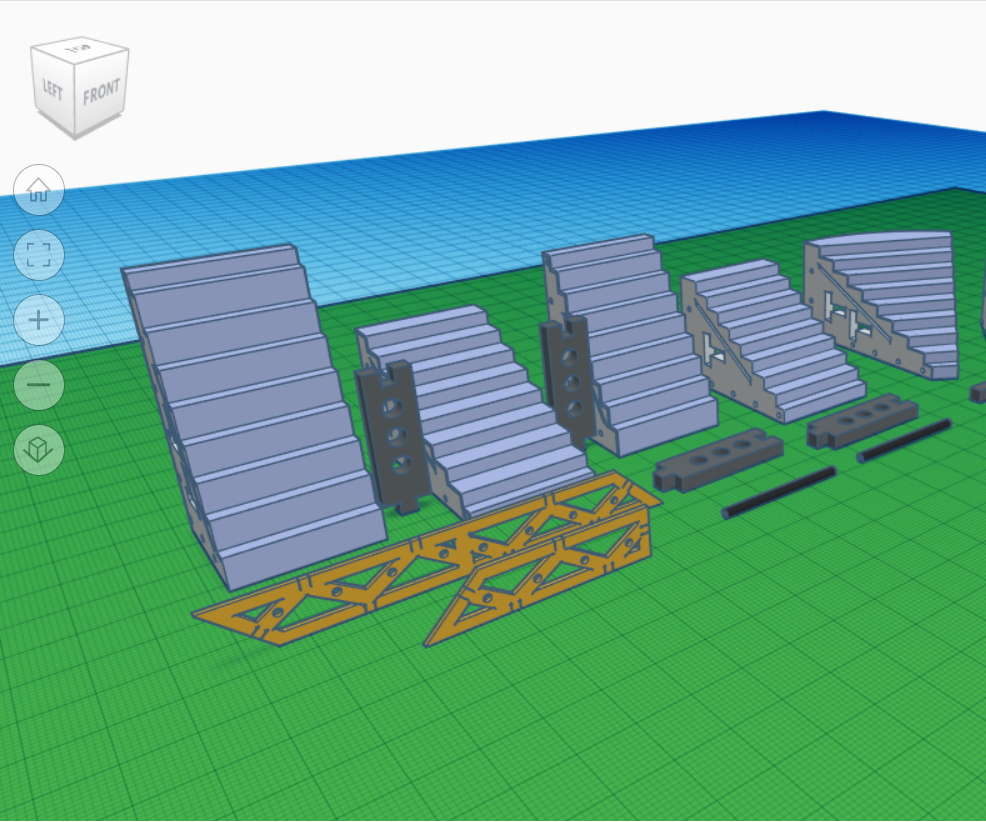Zoom in with the plus icon
Screen dimensions: 986x822
[39, 320]
